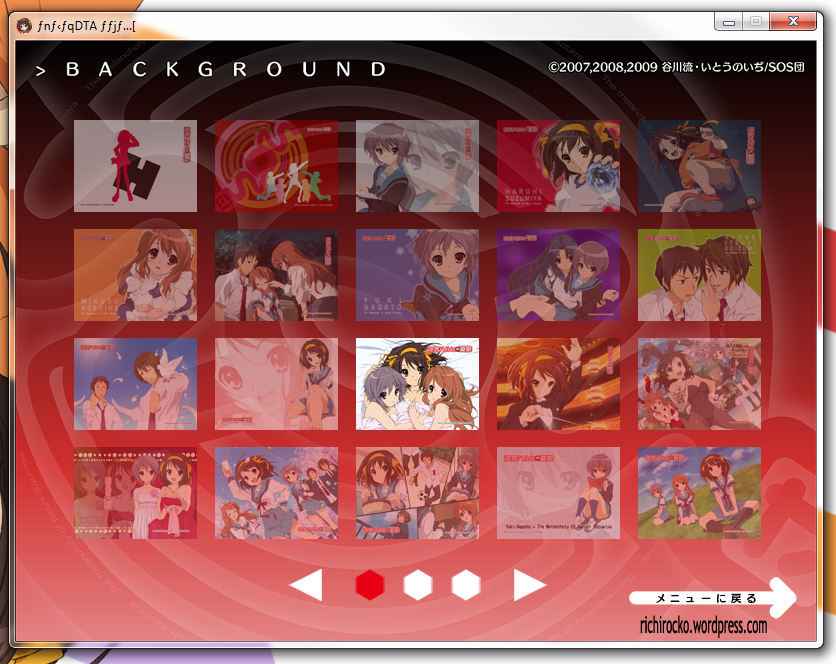Screen dimensions: 836x664
Task: Choose the faded gray Yuki close-up wallpaper
Action: coord(417,166)
